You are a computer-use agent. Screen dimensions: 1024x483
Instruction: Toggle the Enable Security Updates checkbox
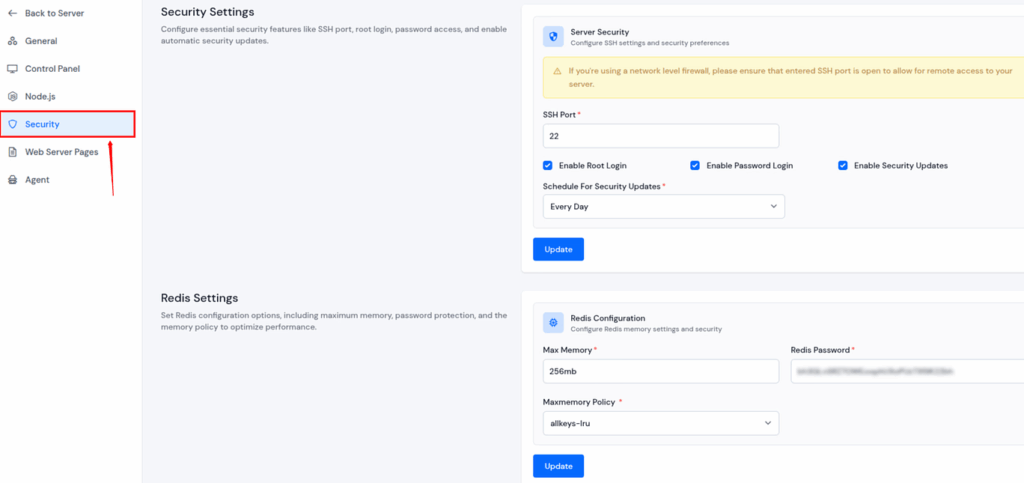click(843, 165)
